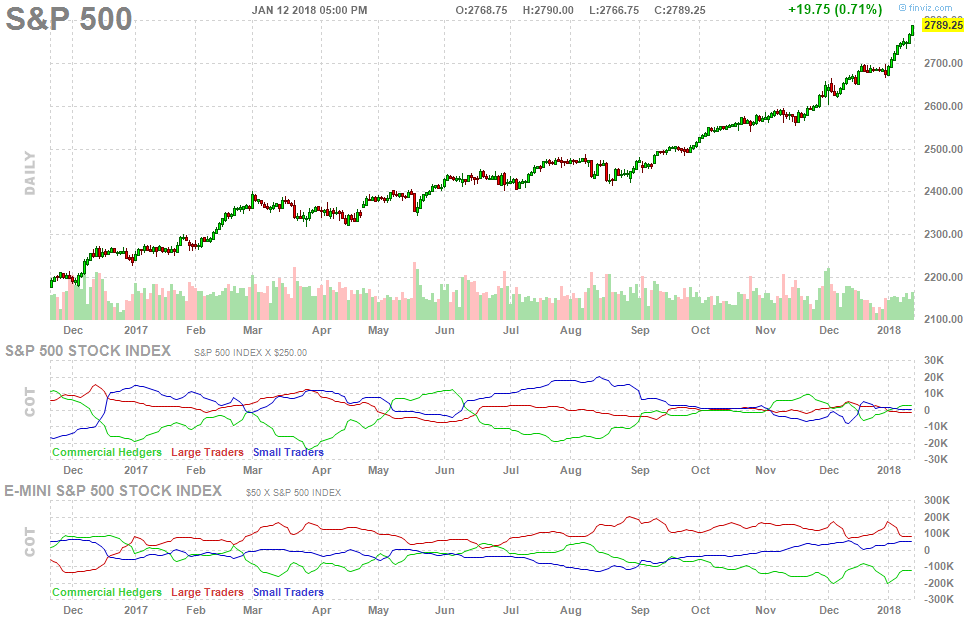Click Large Traders legend in S&P 500 Stock Index panel

(x=207, y=452)
